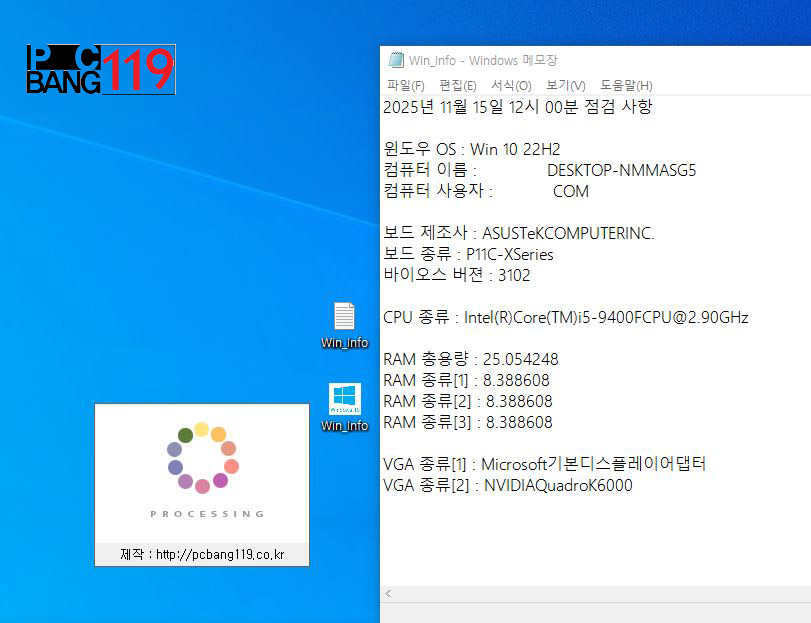Viewport: 811px width, 623px height.
Task: Open the 서식(O) menu
Action: (511, 85)
